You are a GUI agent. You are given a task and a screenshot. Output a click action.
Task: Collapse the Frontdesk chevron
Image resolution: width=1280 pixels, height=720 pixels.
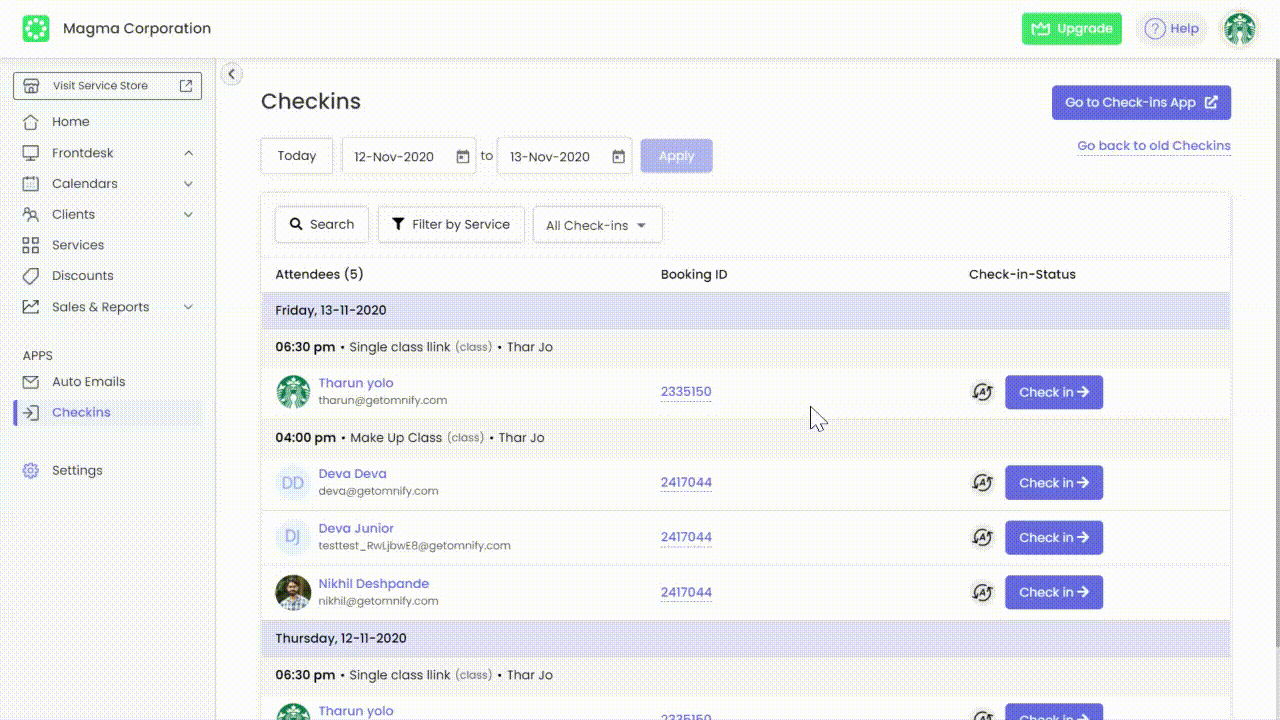pyautogui.click(x=188, y=153)
